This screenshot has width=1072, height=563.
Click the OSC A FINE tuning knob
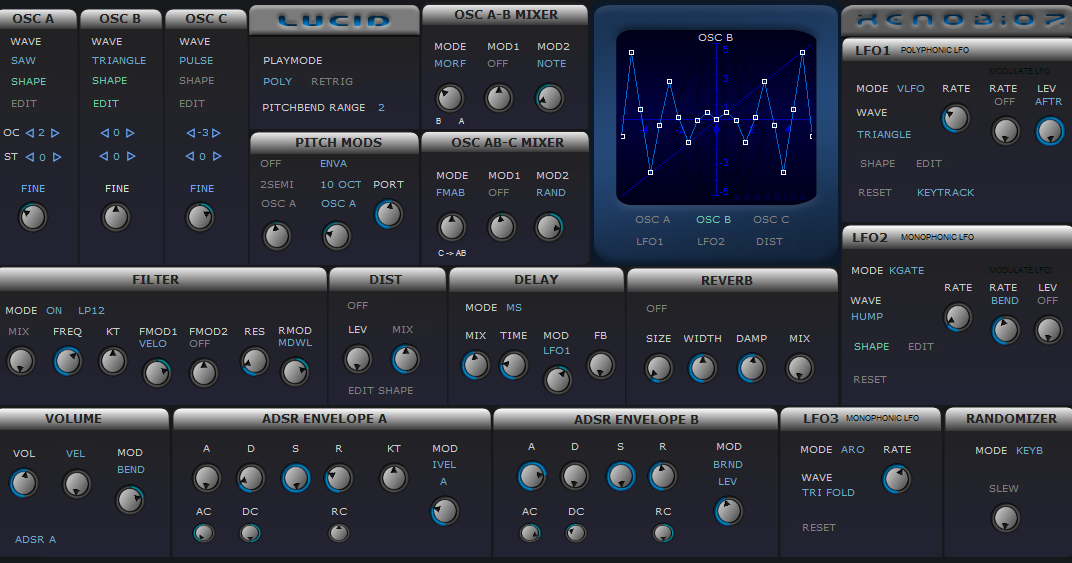pos(32,217)
